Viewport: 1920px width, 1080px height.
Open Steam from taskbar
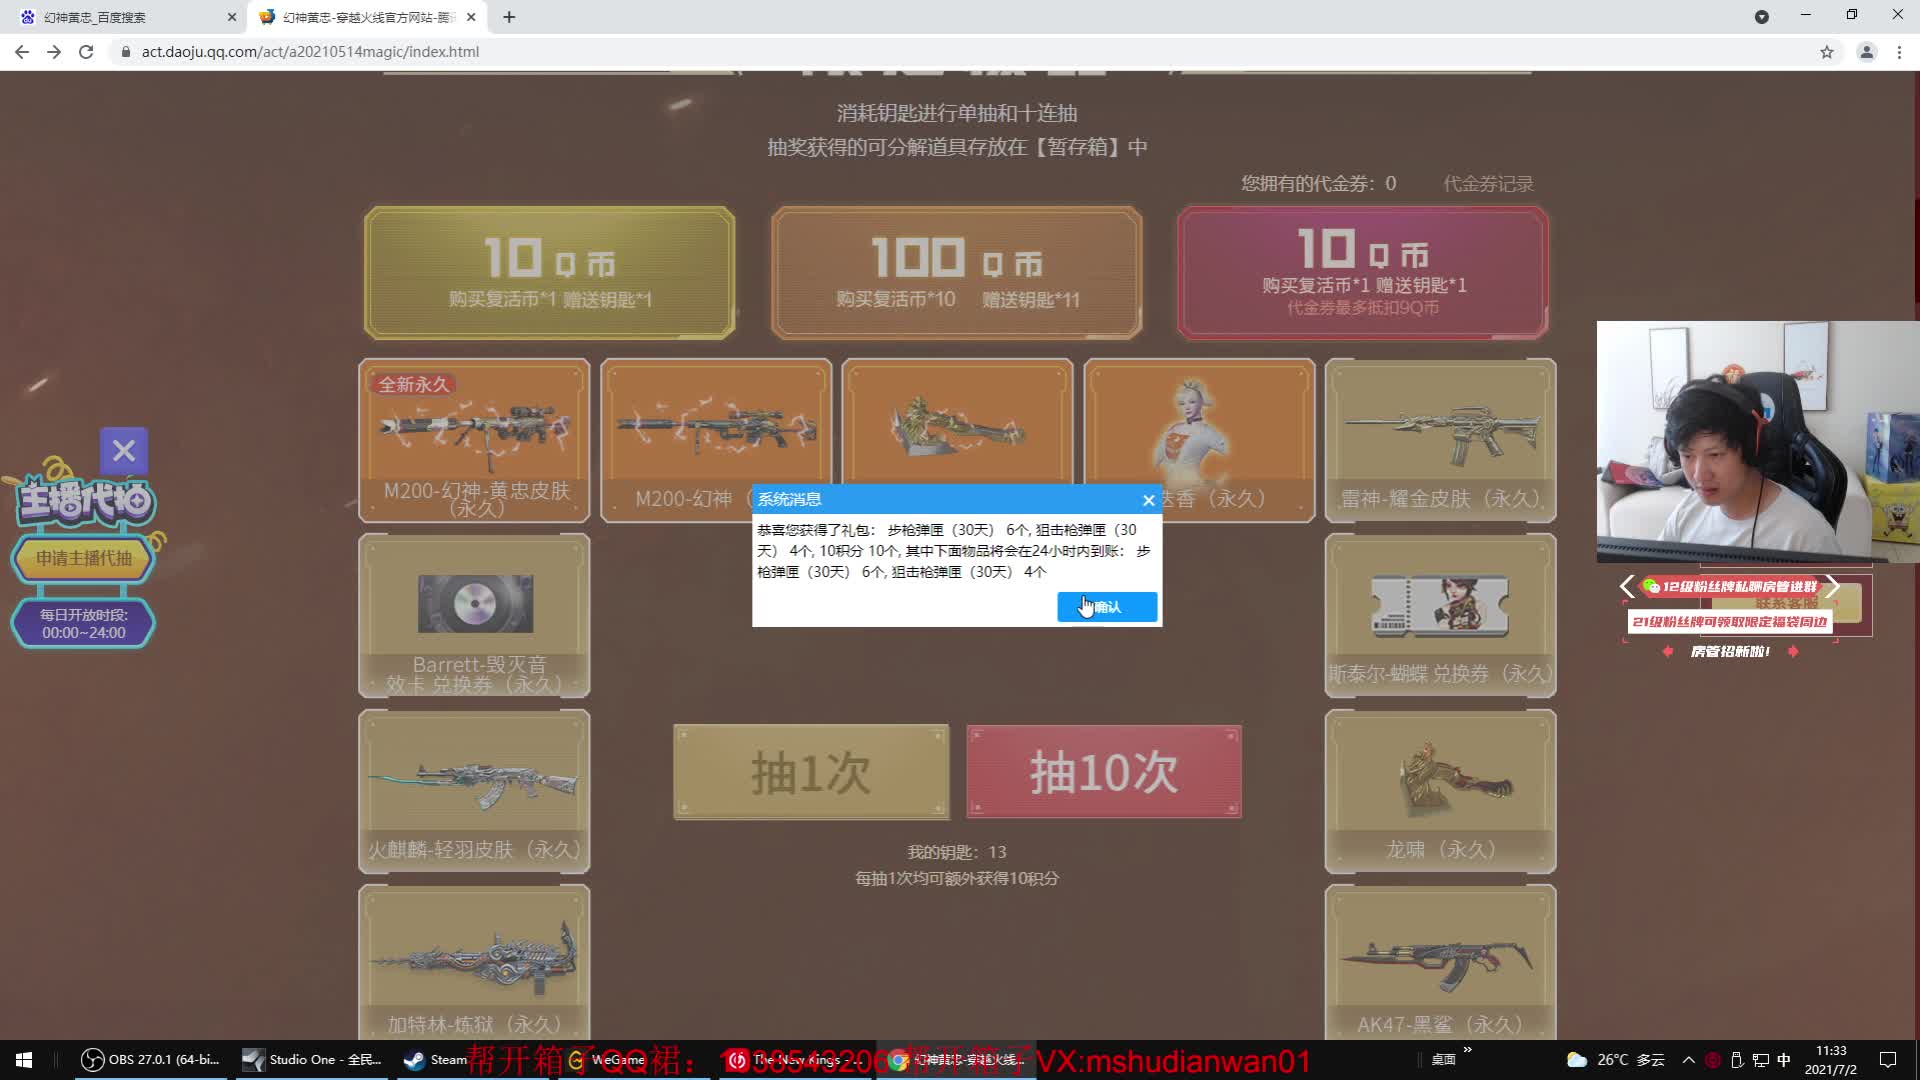pyautogui.click(x=435, y=1060)
